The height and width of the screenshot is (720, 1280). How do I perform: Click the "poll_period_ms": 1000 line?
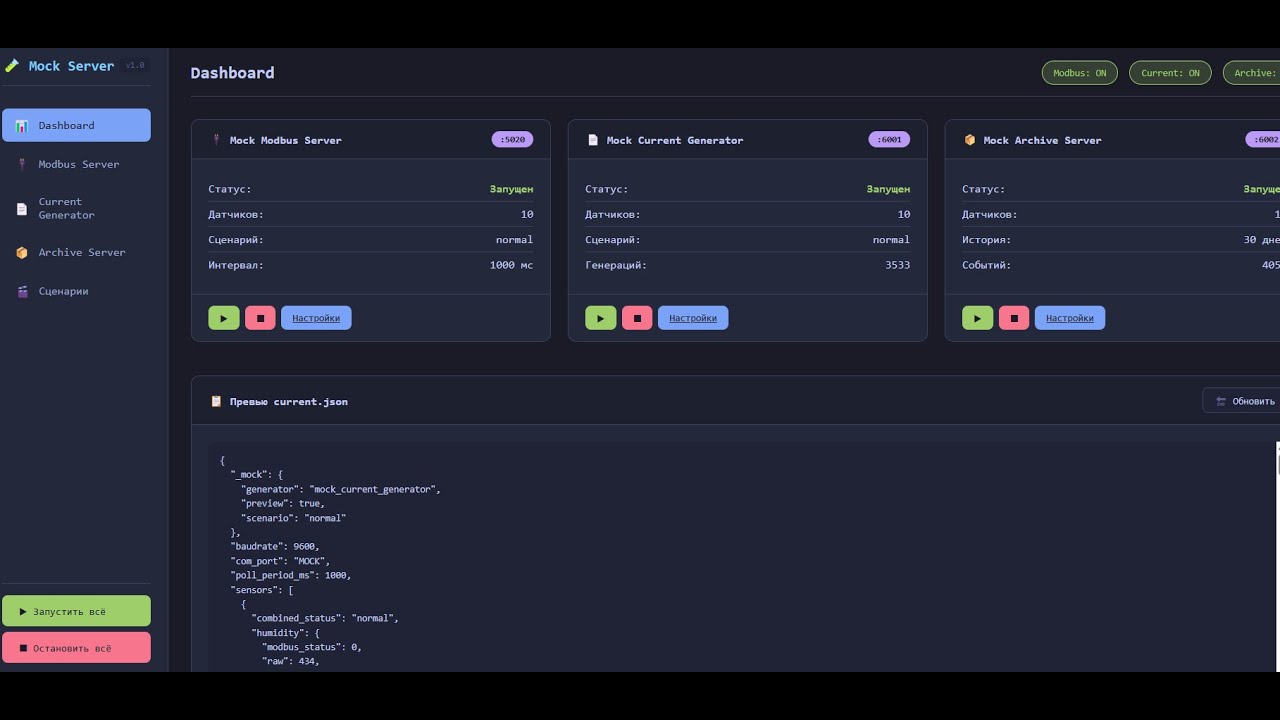click(x=291, y=575)
